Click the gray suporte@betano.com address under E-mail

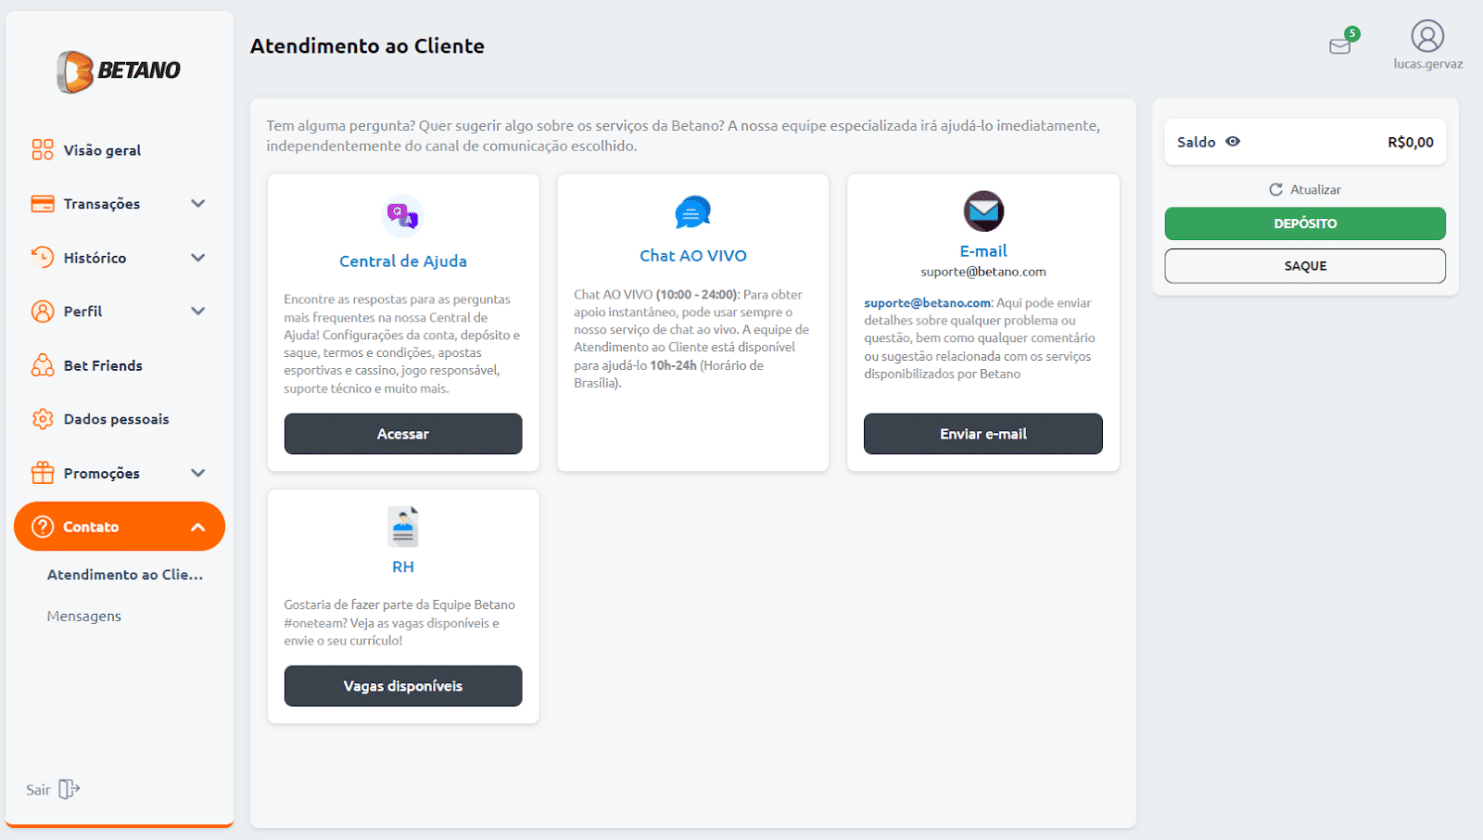click(983, 272)
